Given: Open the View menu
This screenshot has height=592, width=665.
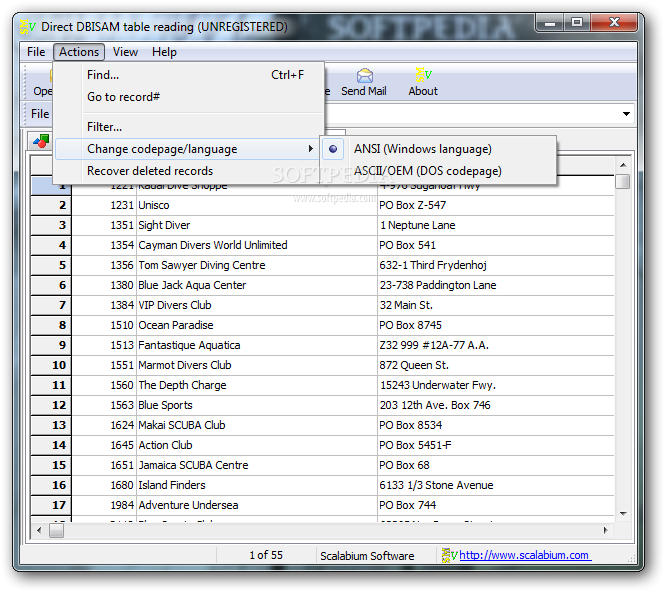Looking at the screenshot, I should [x=125, y=52].
